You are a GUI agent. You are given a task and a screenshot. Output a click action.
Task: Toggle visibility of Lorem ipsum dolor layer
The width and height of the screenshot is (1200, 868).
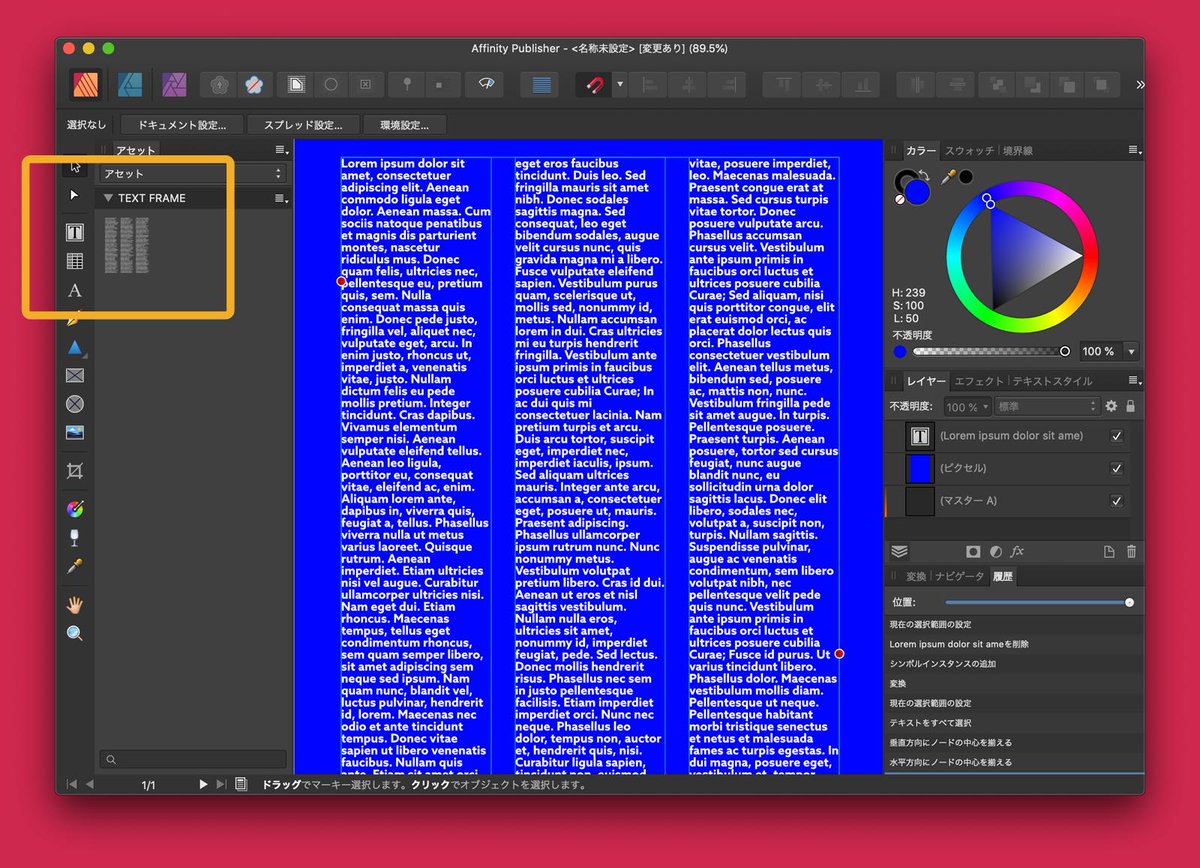pos(1117,436)
